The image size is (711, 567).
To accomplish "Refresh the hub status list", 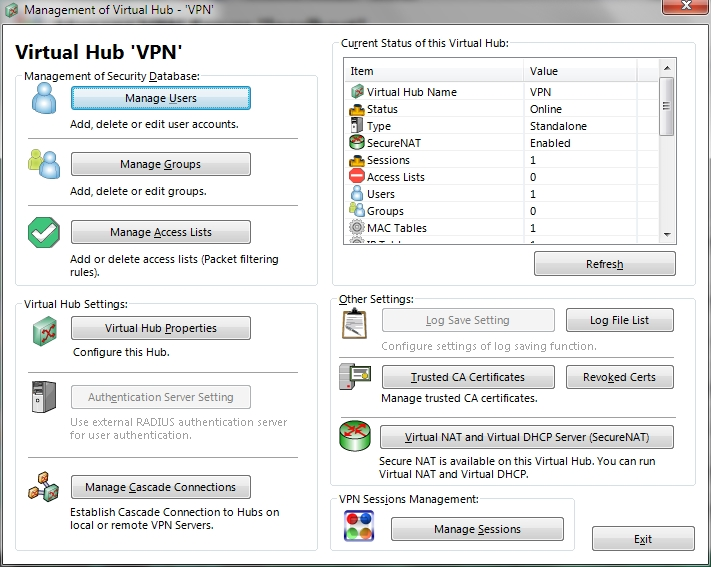I will click(x=605, y=264).
